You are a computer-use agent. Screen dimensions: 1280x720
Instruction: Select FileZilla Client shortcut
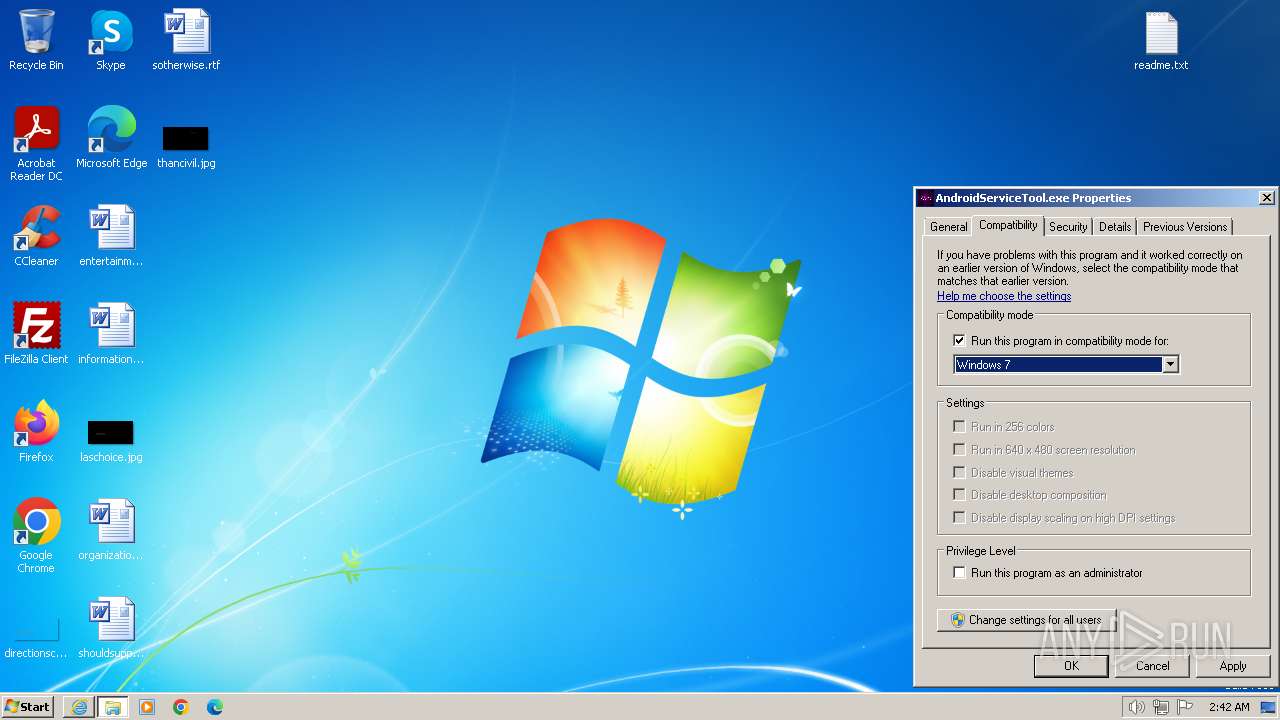pyautogui.click(x=36, y=334)
